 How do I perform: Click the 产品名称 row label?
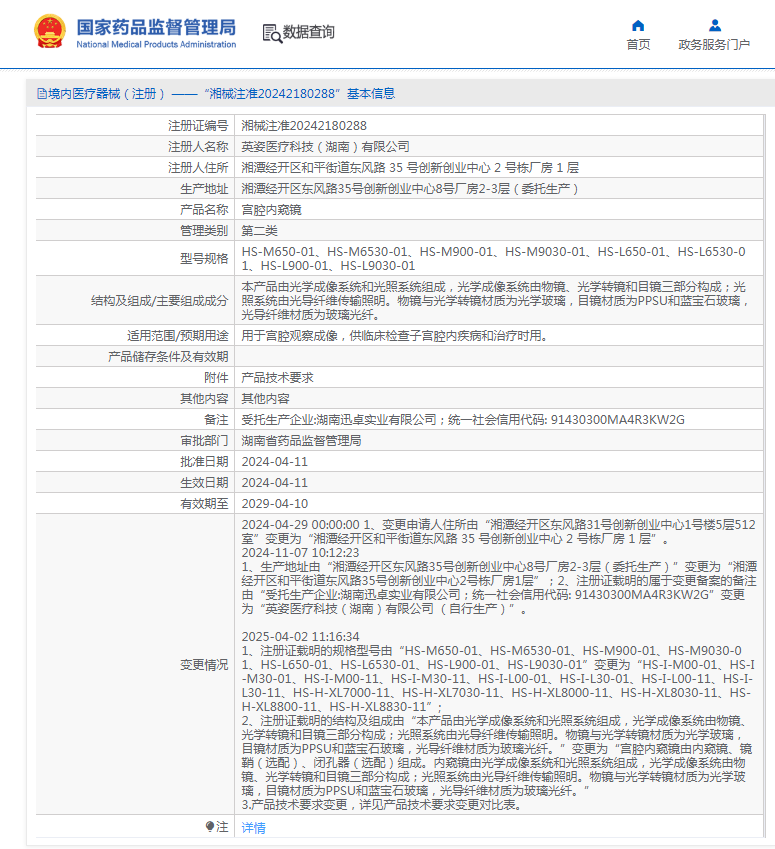point(204,210)
